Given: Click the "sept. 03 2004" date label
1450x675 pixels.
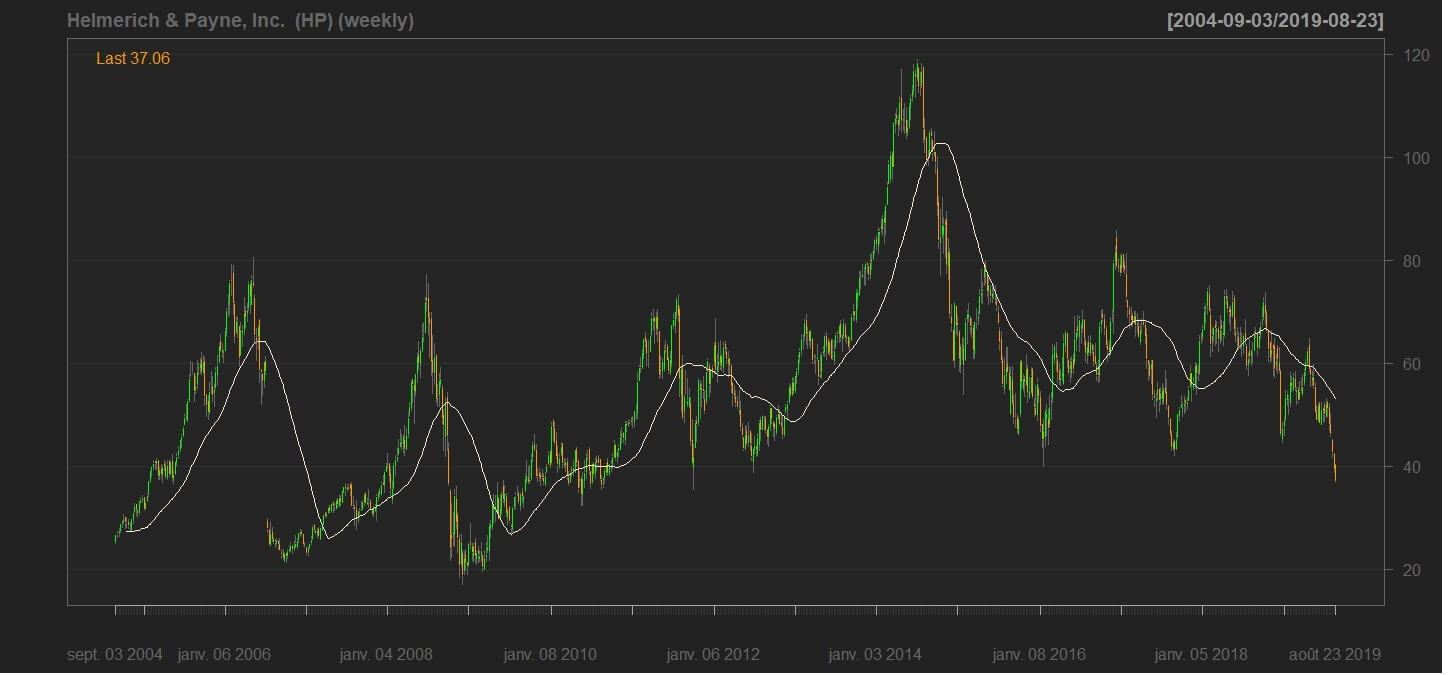Looking at the screenshot, I should click(115, 655).
